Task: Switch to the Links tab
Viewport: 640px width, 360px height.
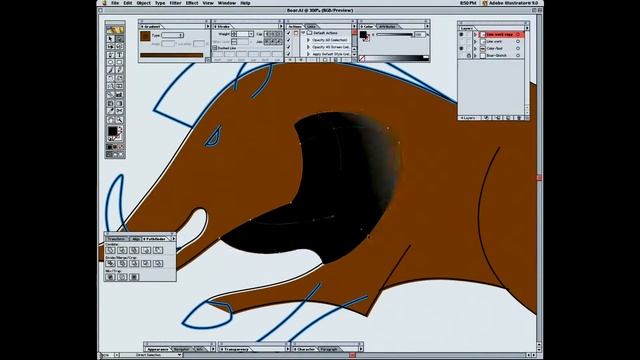Action: click(311, 27)
